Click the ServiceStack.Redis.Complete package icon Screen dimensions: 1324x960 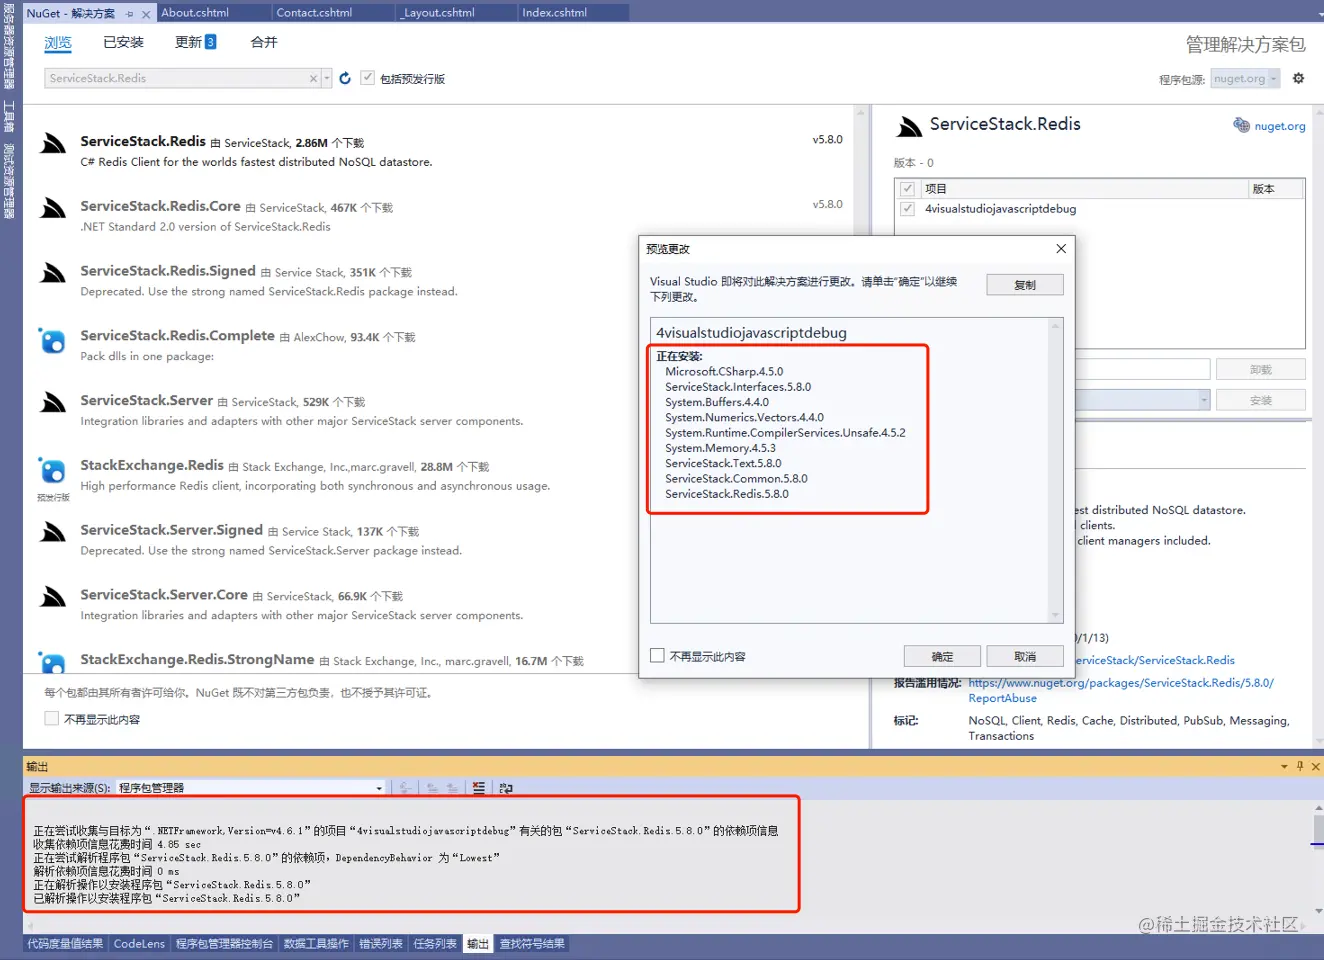(52, 340)
